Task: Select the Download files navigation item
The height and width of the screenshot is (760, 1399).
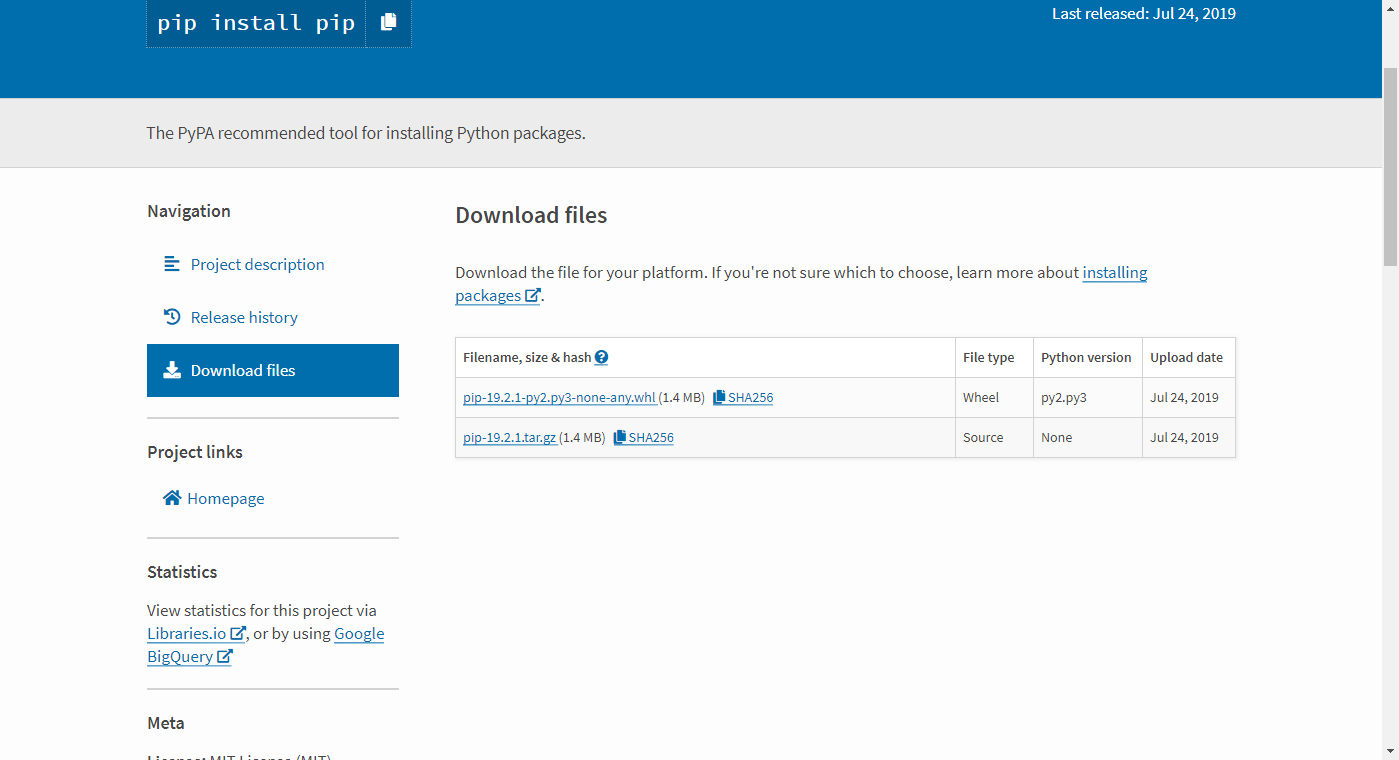Action: [273, 370]
